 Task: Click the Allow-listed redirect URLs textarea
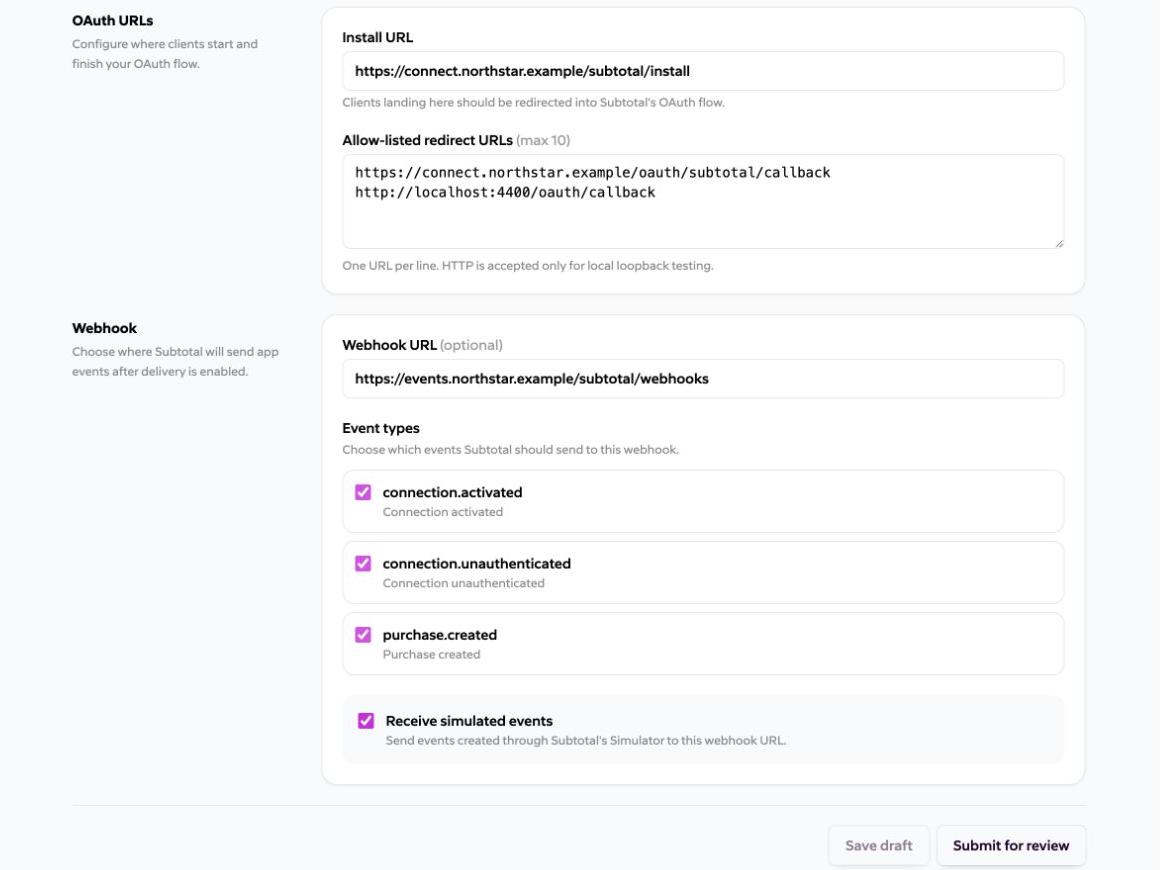tap(703, 201)
